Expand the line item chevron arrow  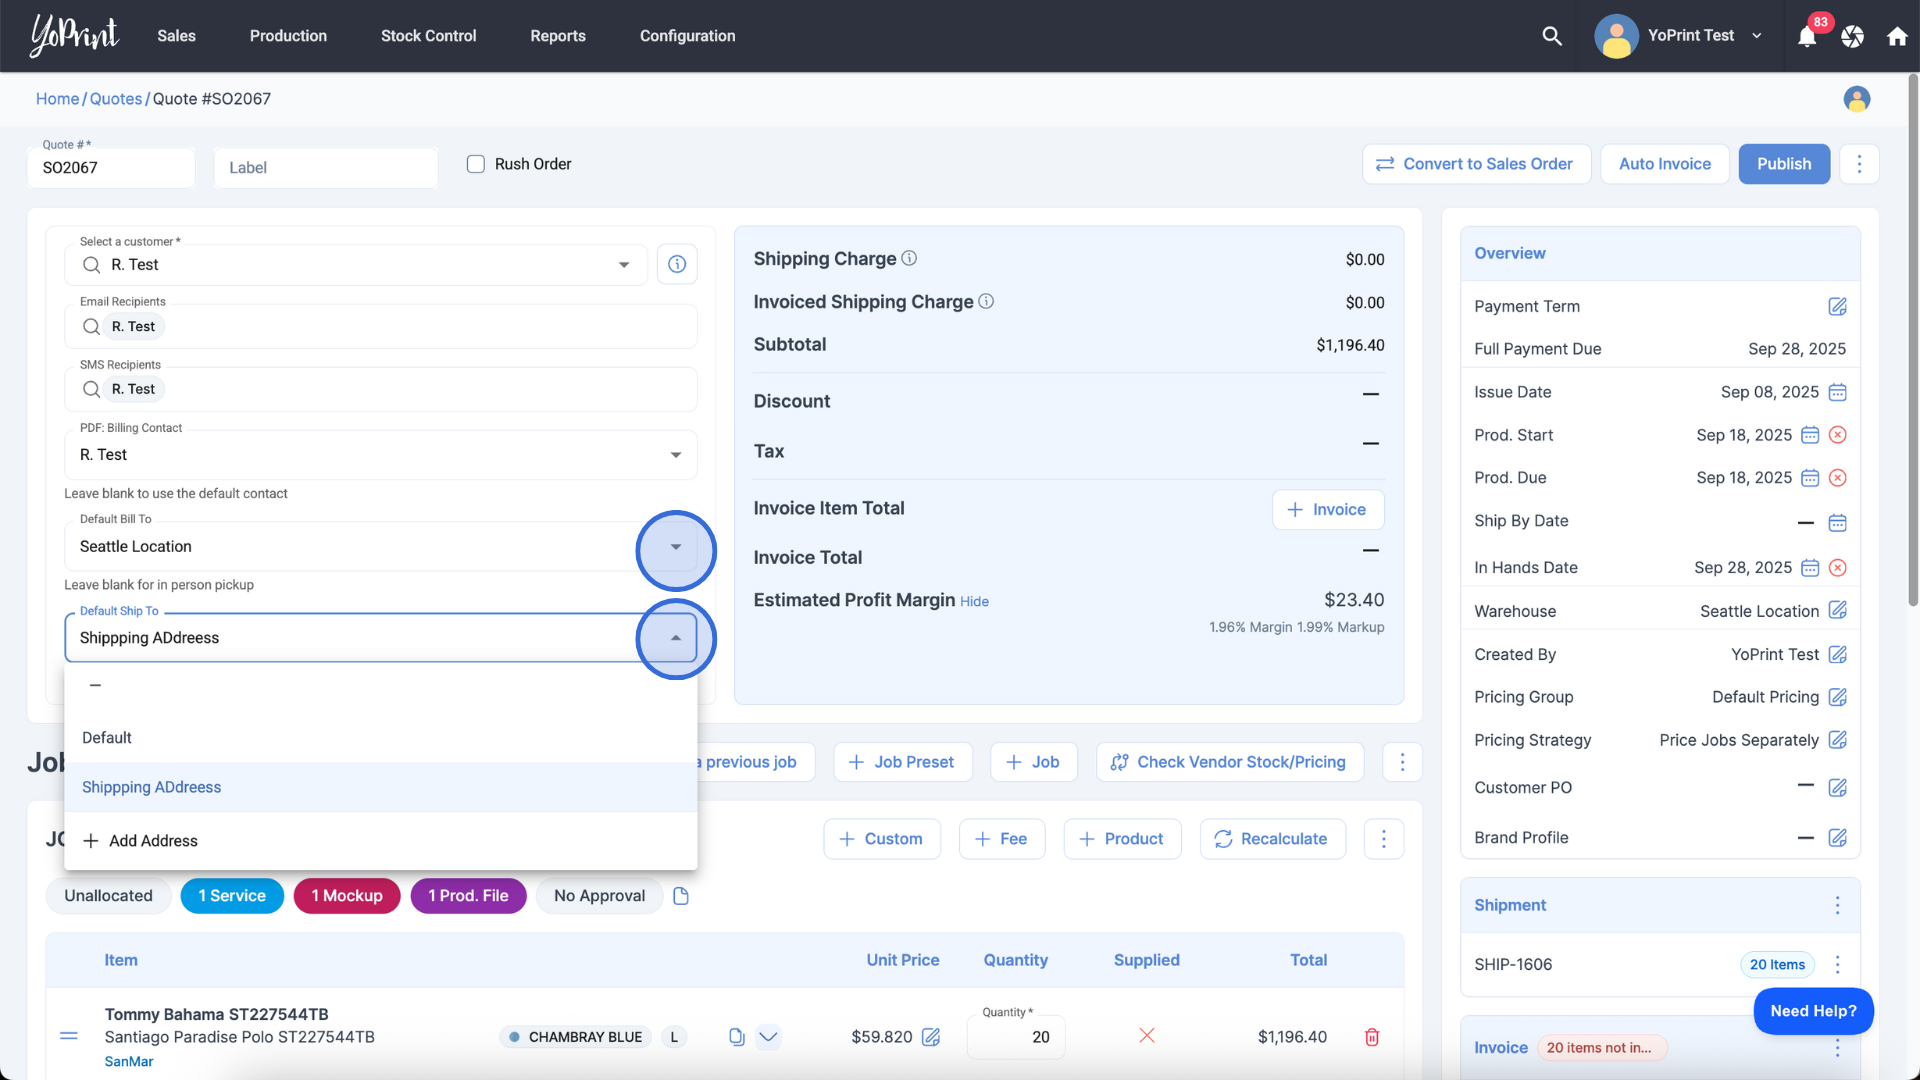768,1037
